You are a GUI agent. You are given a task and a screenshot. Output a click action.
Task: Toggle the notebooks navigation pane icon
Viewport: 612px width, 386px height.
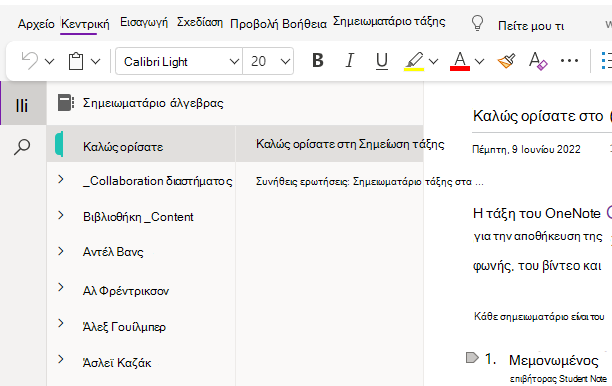(x=22, y=105)
